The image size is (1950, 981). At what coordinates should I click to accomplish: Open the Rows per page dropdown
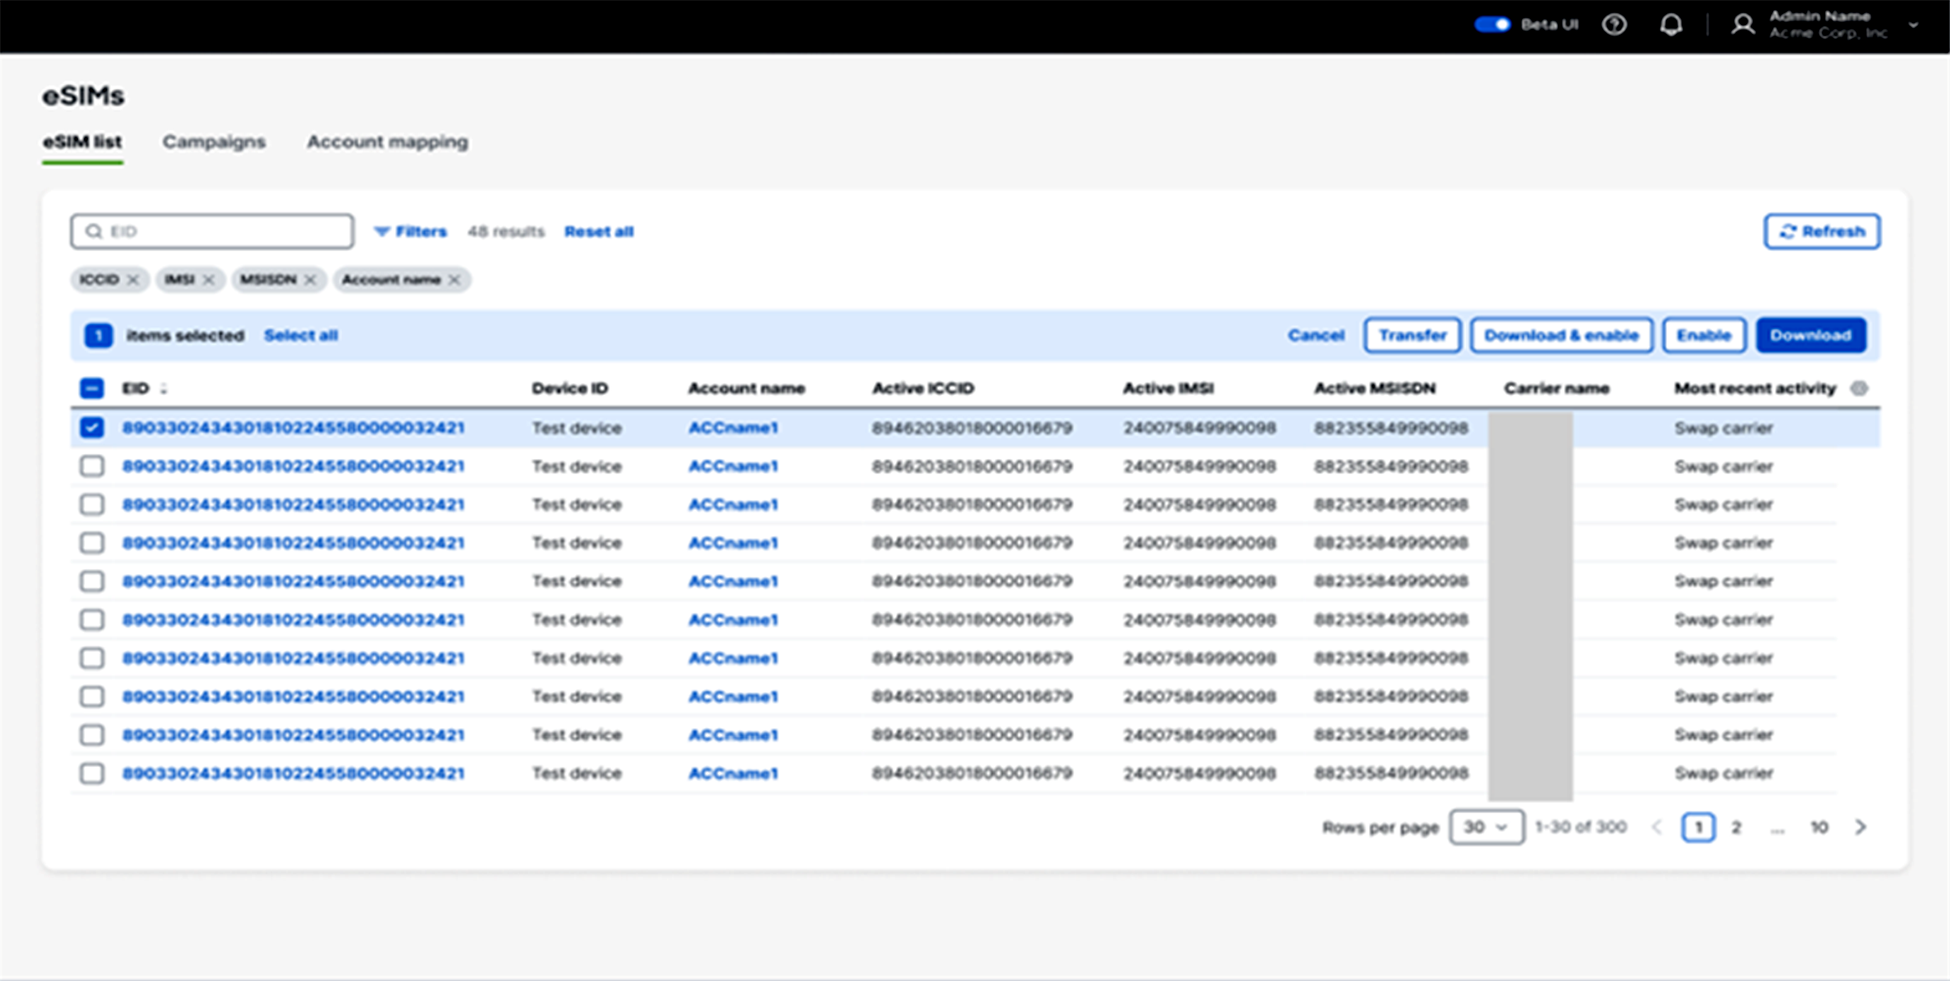click(1486, 827)
